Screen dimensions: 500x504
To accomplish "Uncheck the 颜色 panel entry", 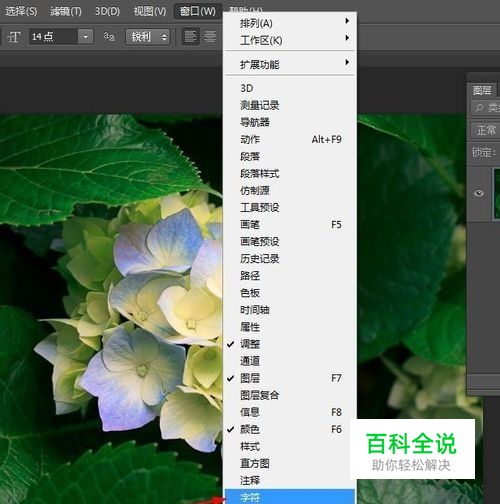I will (290, 429).
